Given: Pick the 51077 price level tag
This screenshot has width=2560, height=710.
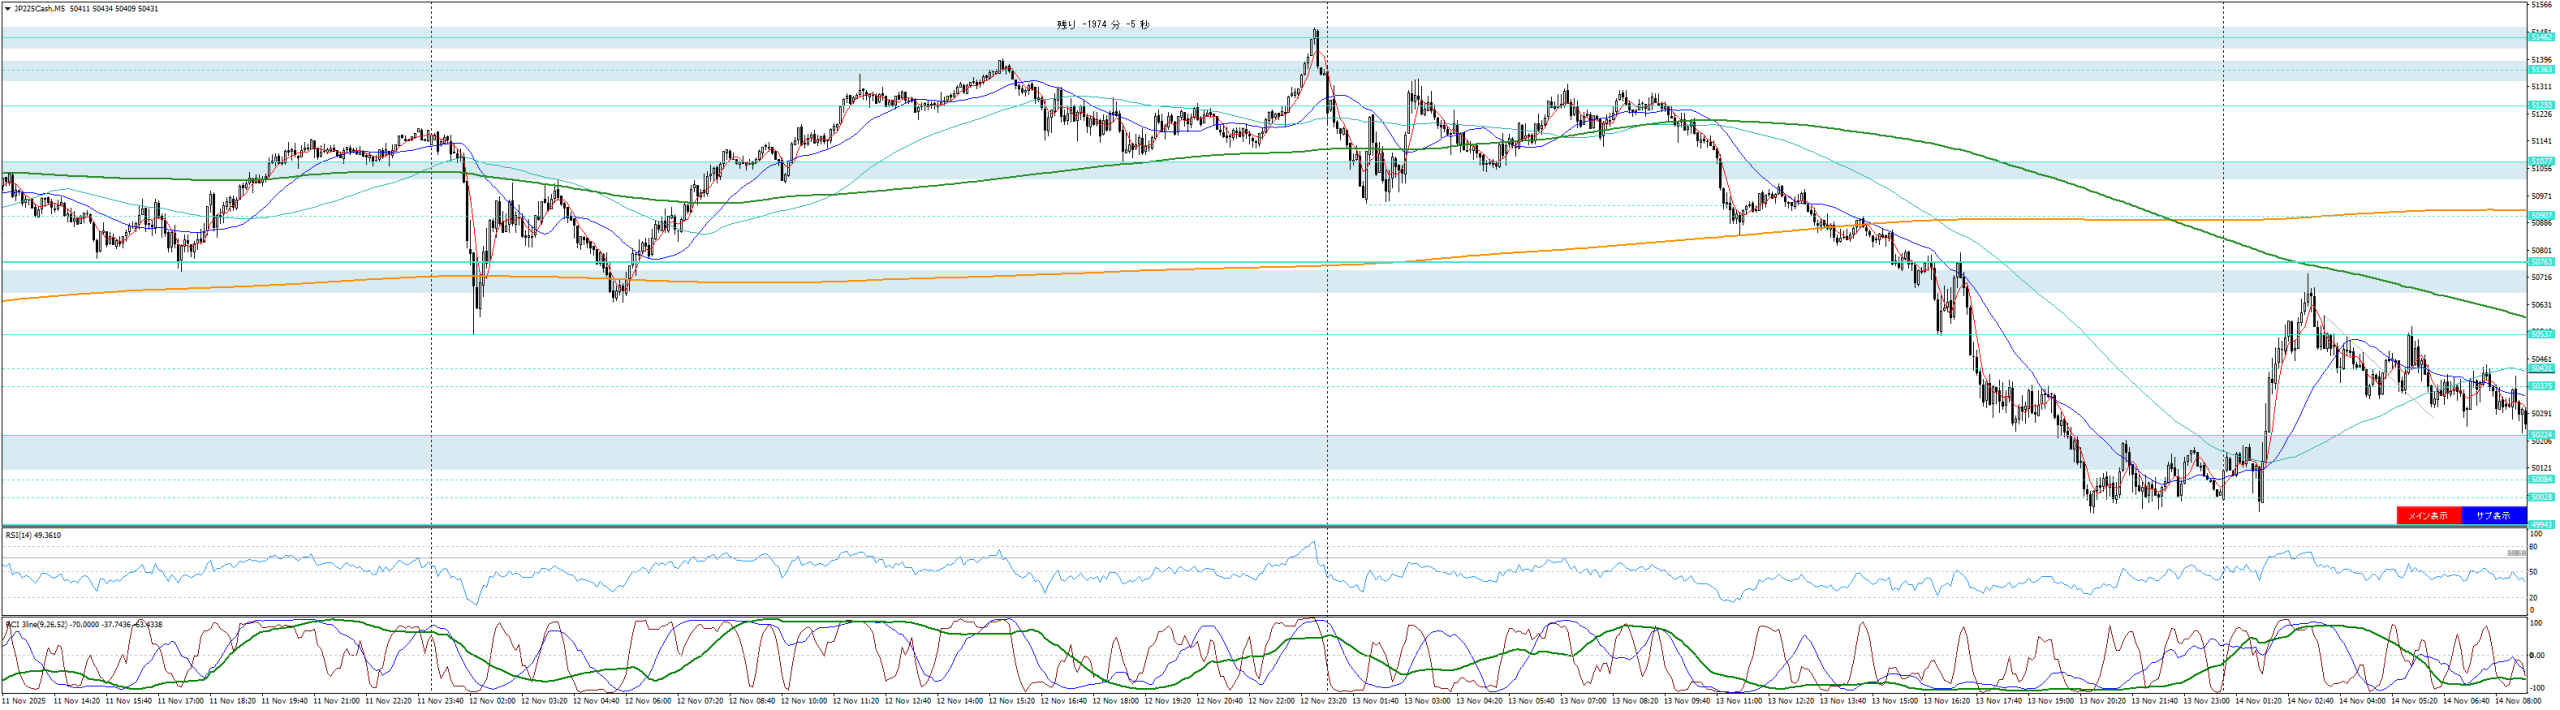Looking at the screenshot, I should point(2541,161).
